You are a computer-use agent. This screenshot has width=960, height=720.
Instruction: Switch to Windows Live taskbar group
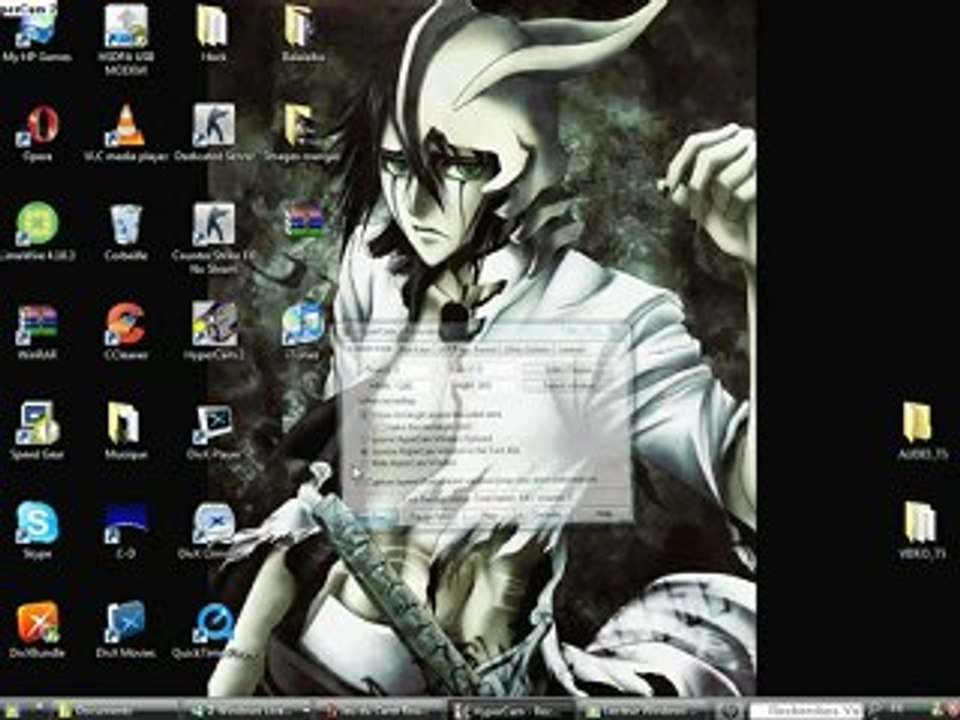tap(249, 710)
